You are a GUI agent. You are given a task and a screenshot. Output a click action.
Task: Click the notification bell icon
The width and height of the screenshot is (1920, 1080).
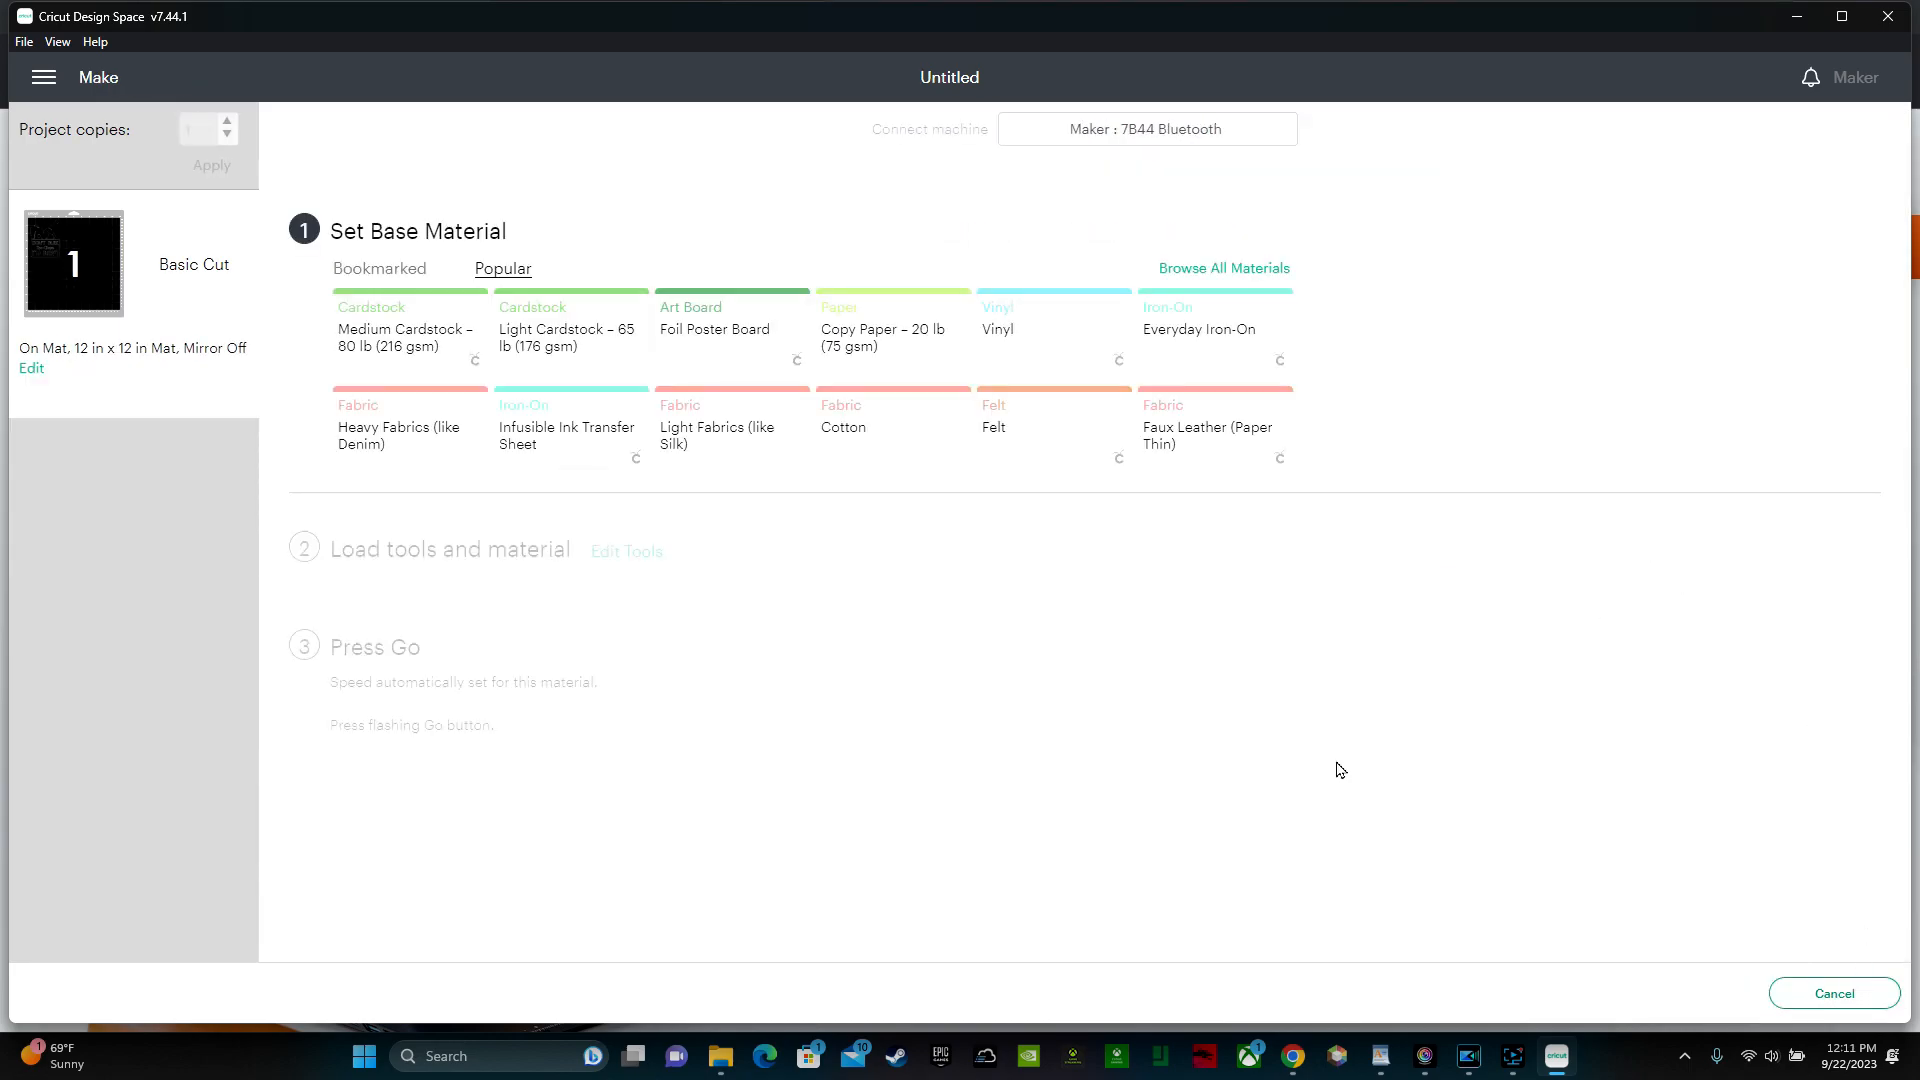(1811, 76)
